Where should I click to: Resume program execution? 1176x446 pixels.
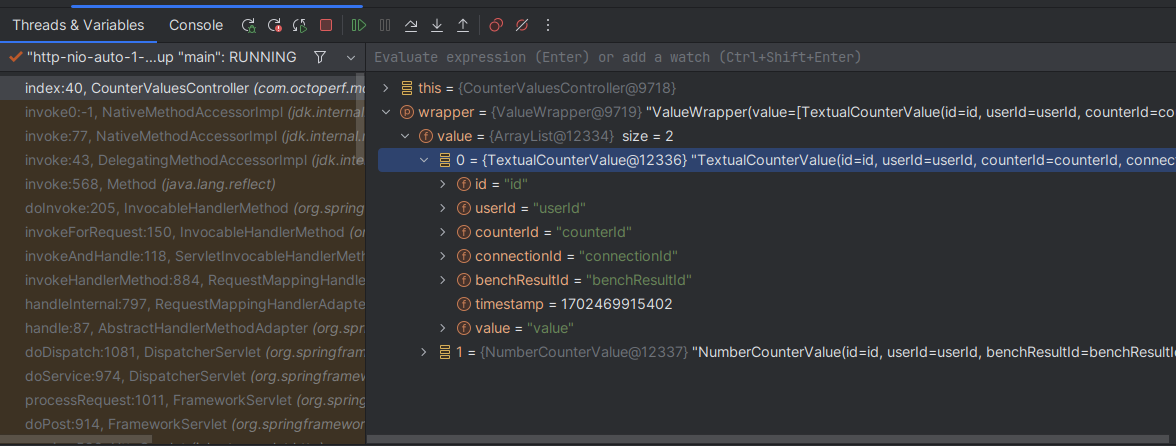click(x=359, y=25)
